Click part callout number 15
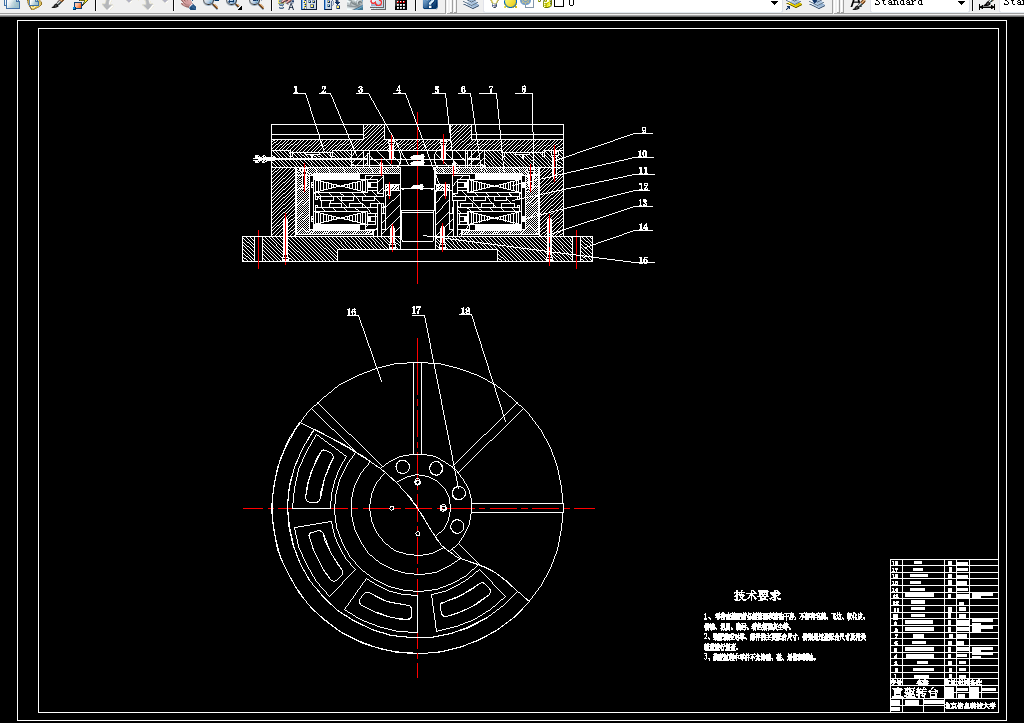The width and height of the screenshot is (1024, 723). [643, 261]
